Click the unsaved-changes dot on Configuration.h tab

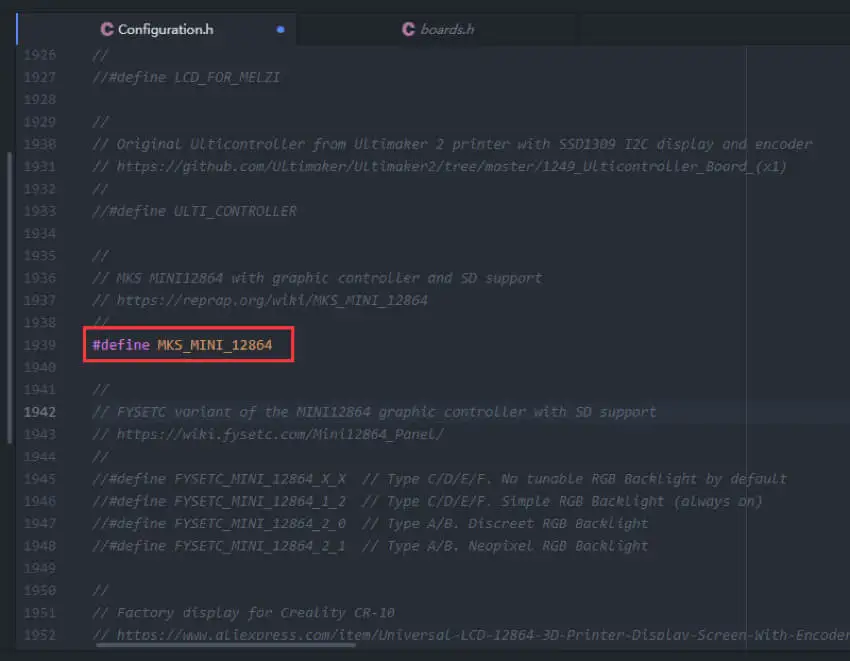click(x=280, y=30)
